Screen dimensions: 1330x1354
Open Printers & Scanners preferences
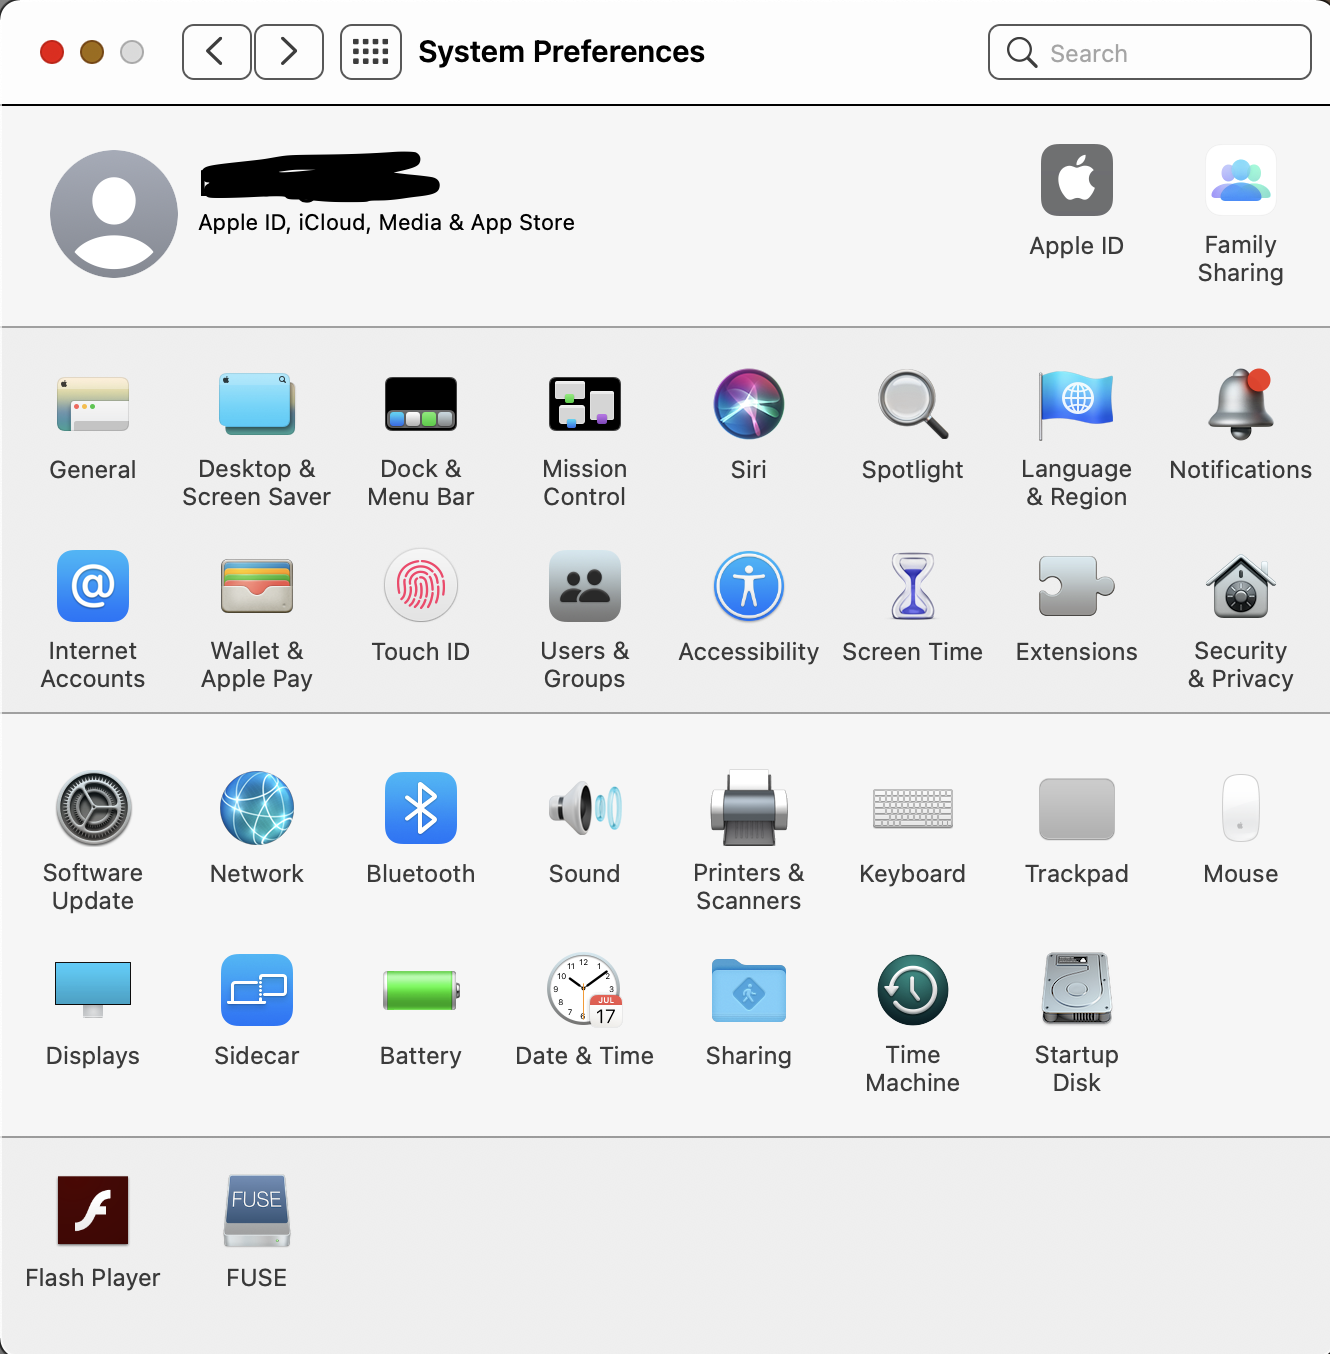pos(748,809)
